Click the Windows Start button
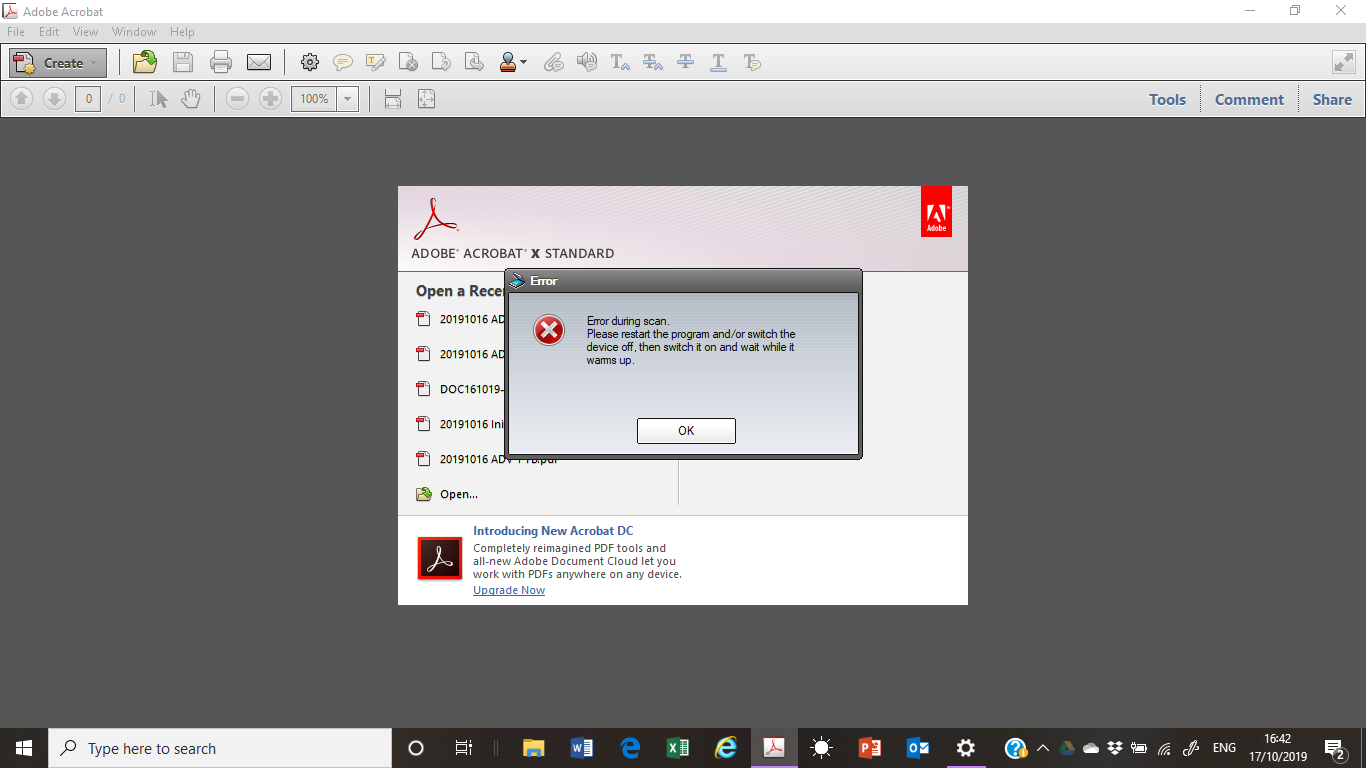 [x=24, y=748]
